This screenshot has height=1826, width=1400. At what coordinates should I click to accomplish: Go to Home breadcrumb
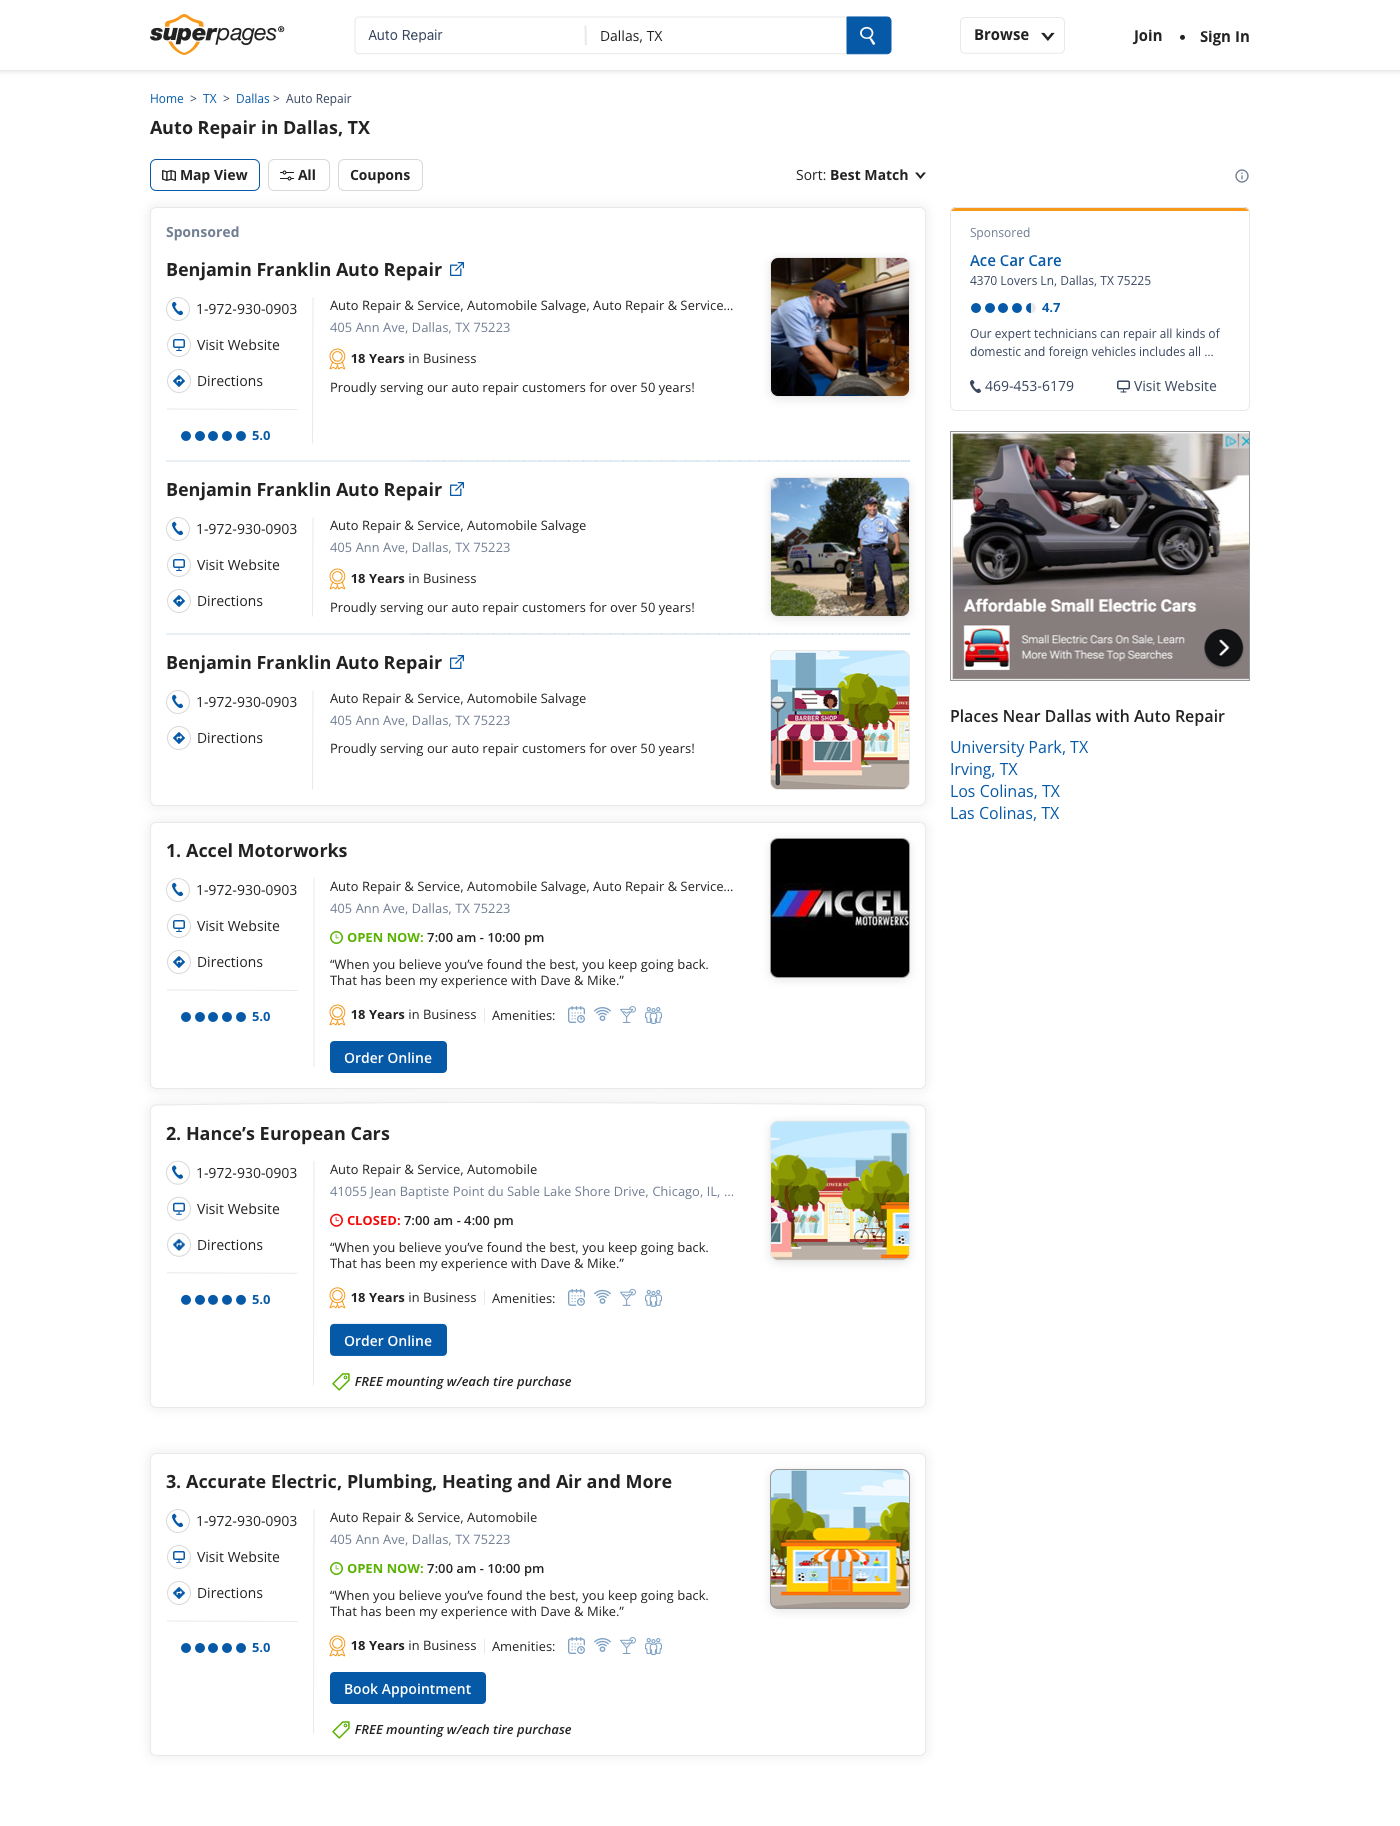[167, 98]
